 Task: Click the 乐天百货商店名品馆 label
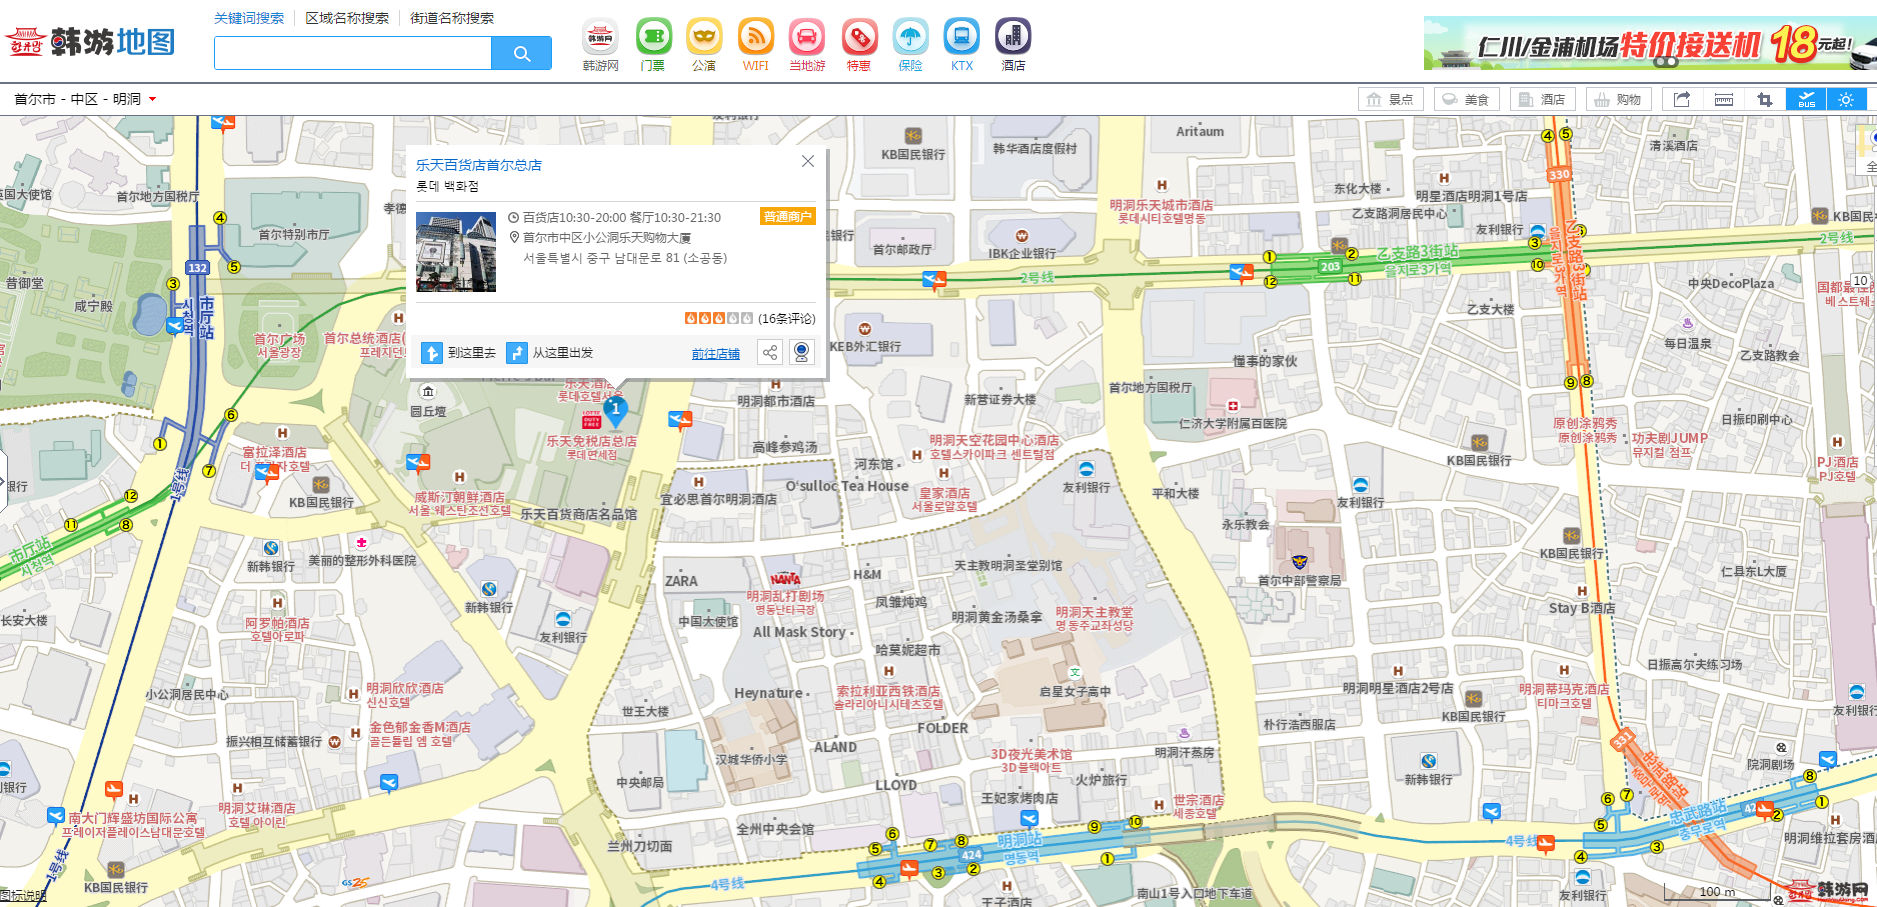[578, 515]
